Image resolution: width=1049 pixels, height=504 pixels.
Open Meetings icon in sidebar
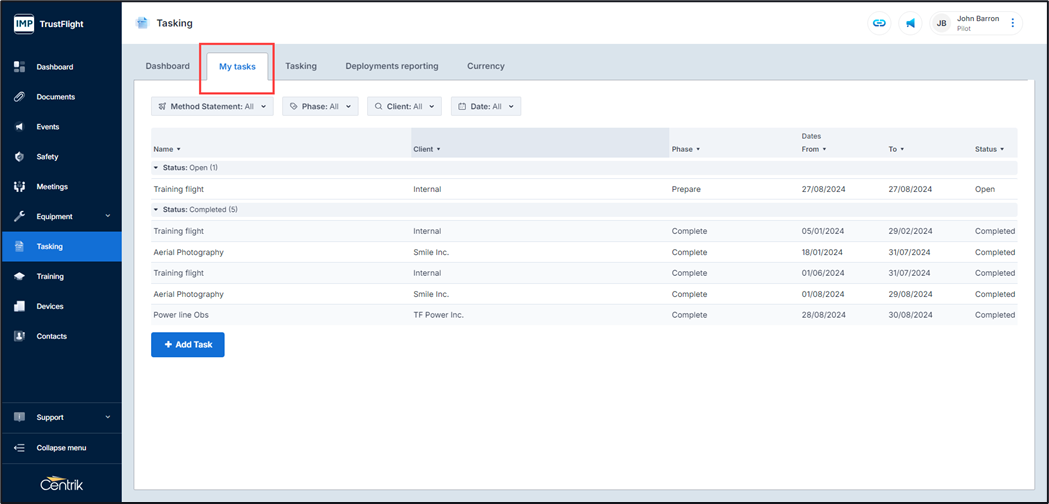pyautogui.click(x=19, y=187)
